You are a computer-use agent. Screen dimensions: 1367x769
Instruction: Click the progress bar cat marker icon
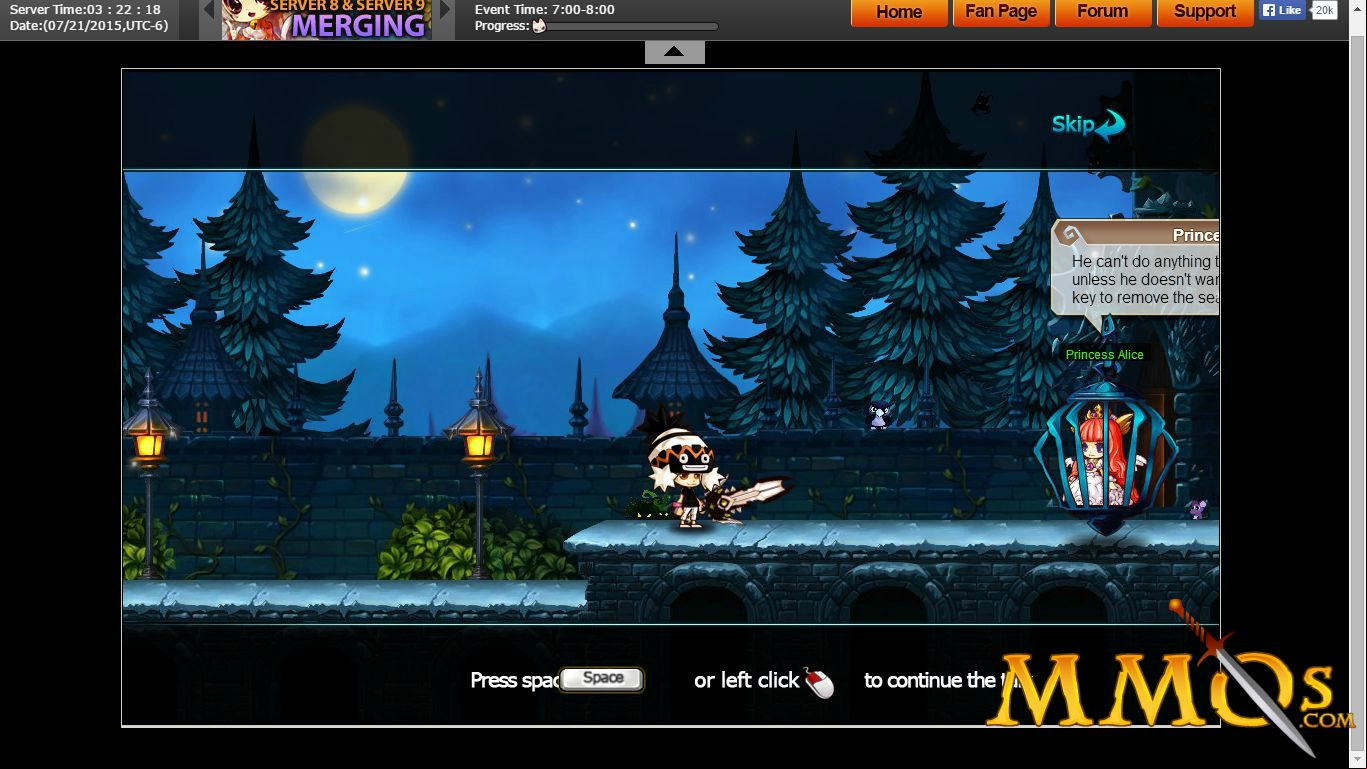539,26
